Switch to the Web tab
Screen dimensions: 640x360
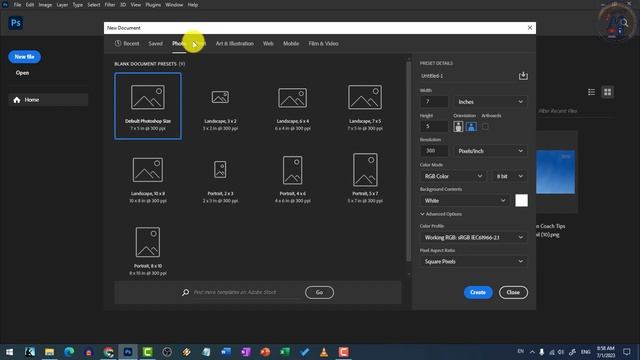click(268, 43)
